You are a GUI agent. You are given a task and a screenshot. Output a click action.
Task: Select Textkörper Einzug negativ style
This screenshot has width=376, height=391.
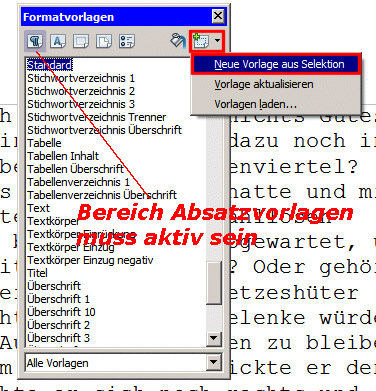tap(90, 260)
